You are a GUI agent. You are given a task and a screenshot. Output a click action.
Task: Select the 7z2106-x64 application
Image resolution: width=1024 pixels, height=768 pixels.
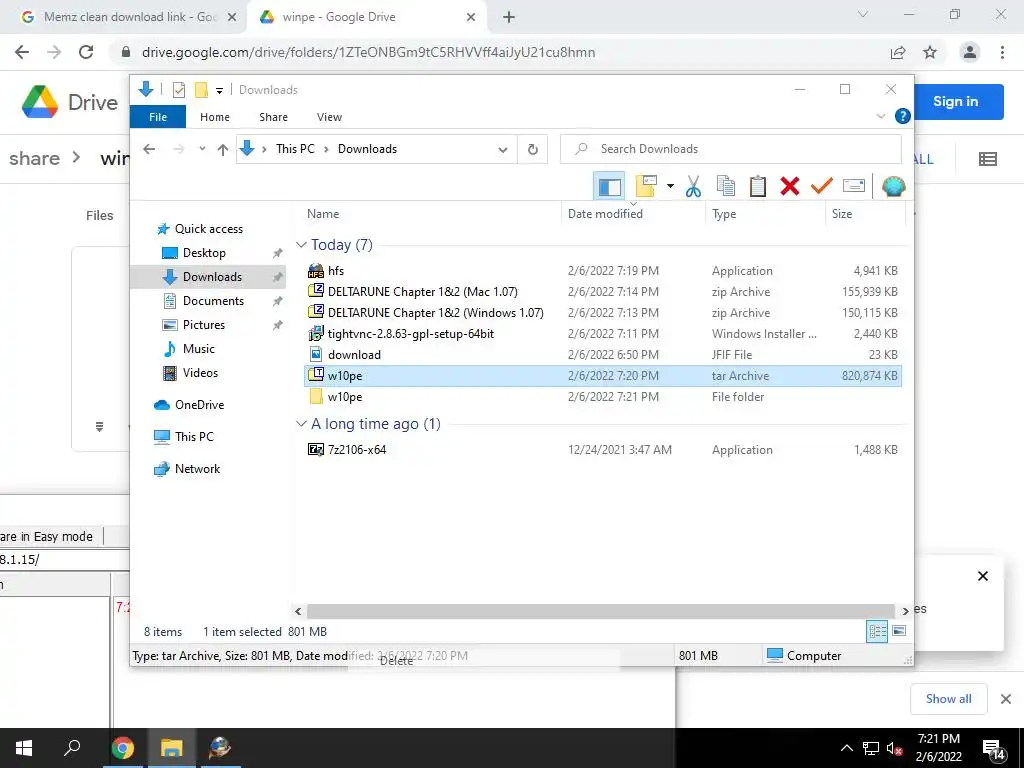[x=603, y=449]
